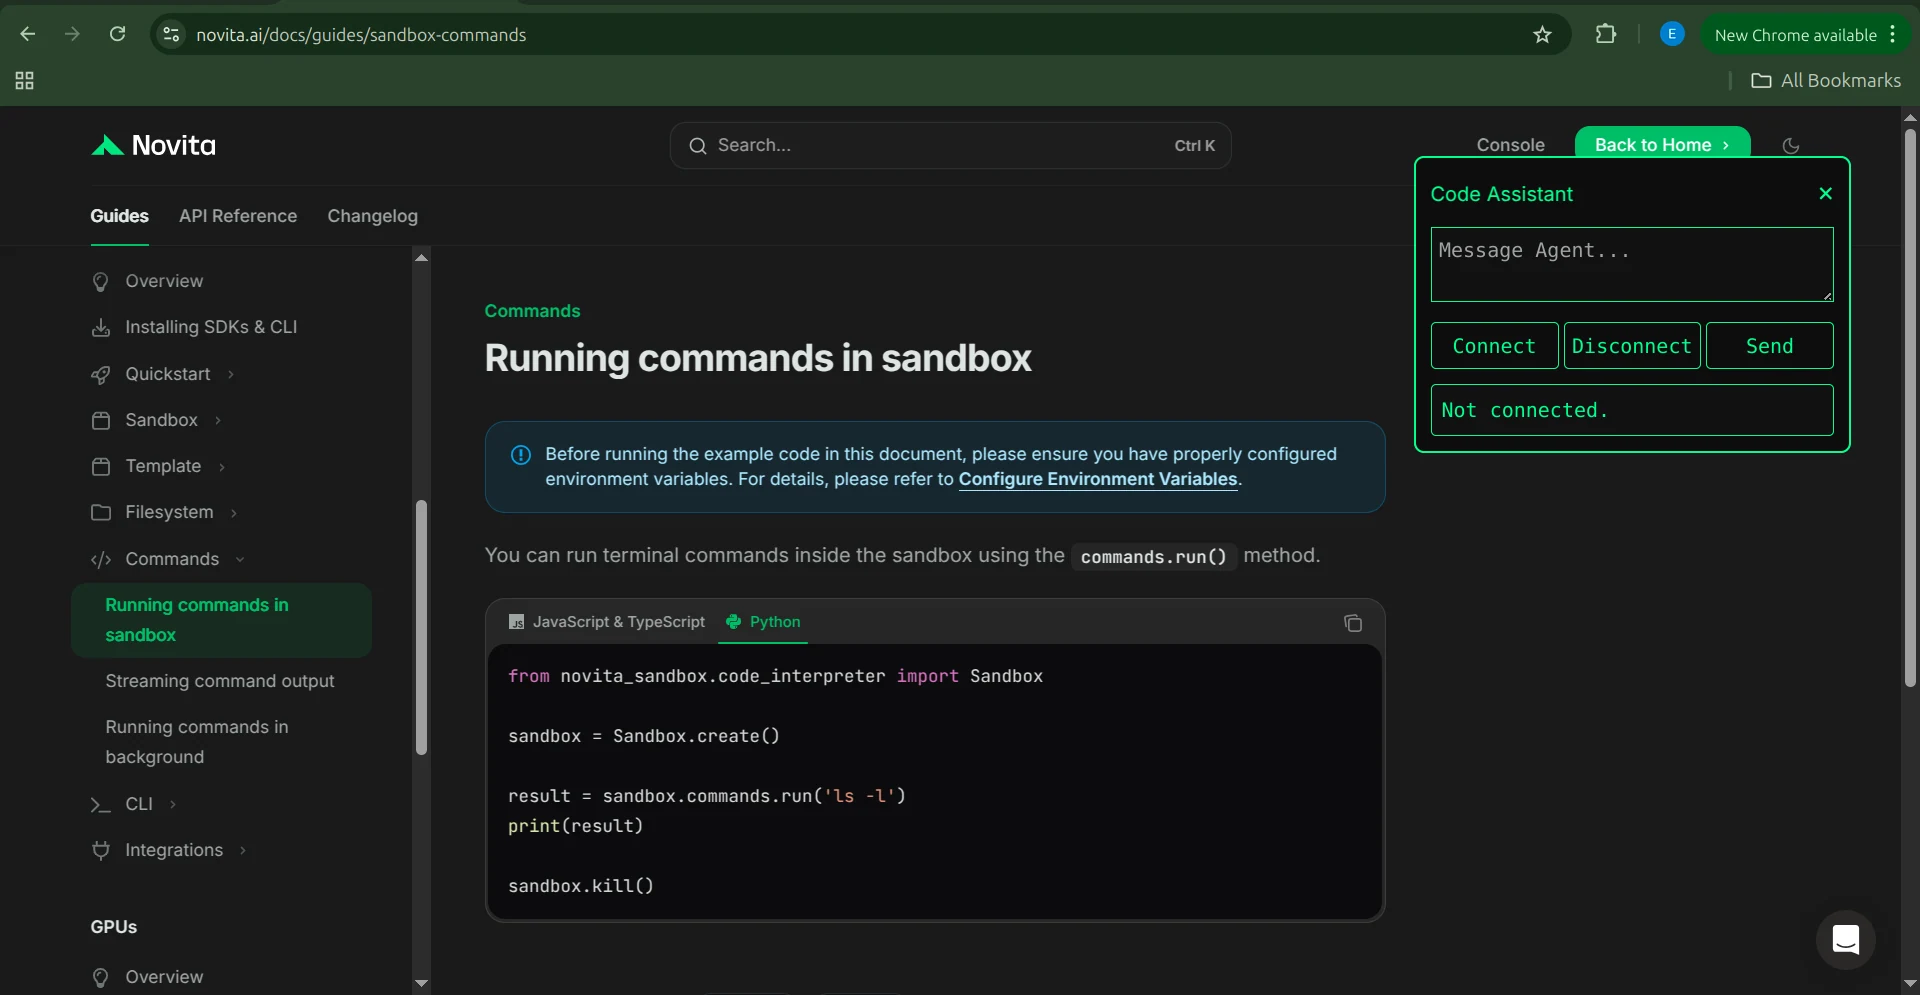Reload the current page

tap(117, 34)
